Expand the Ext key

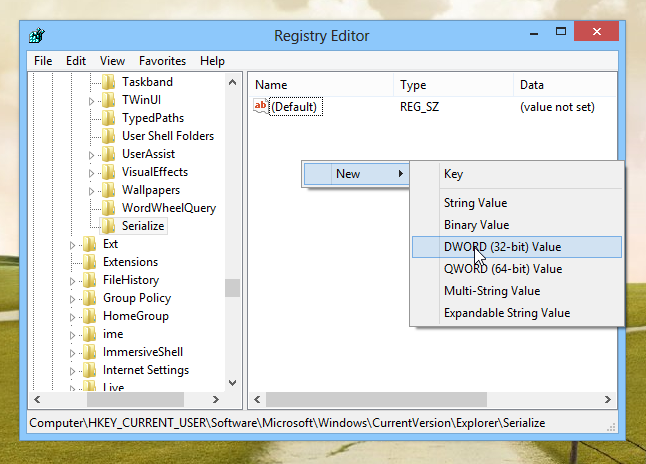pos(73,246)
